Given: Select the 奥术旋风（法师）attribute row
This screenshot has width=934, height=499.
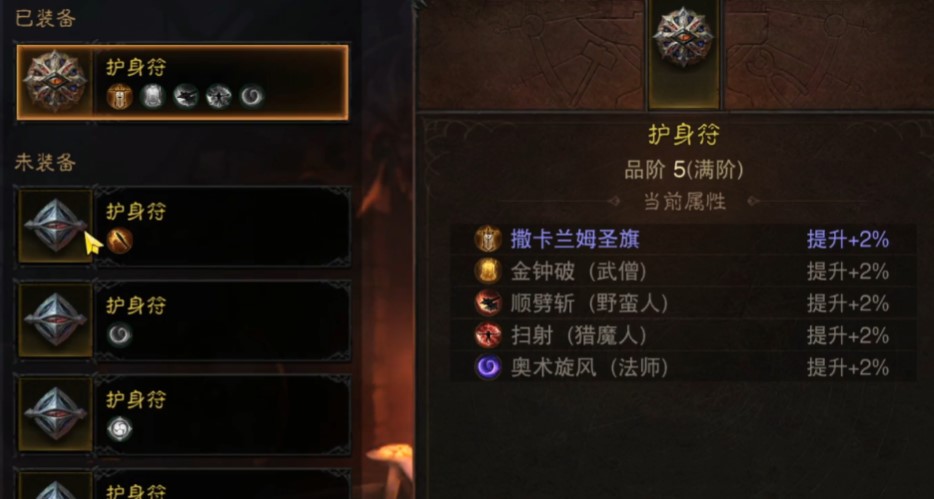Looking at the screenshot, I should pyautogui.click(x=683, y=367).
